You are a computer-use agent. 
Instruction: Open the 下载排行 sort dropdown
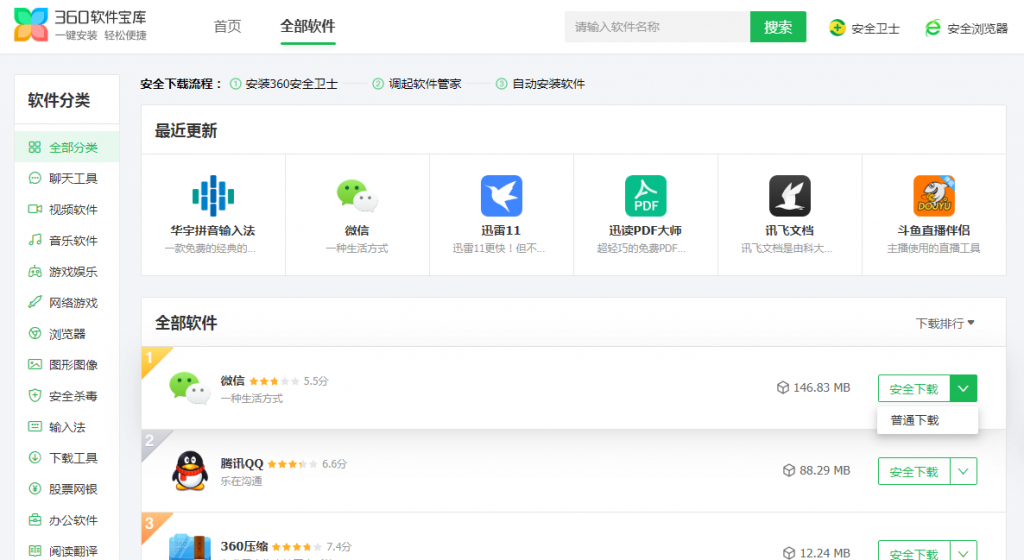click(x=944, y=324)
